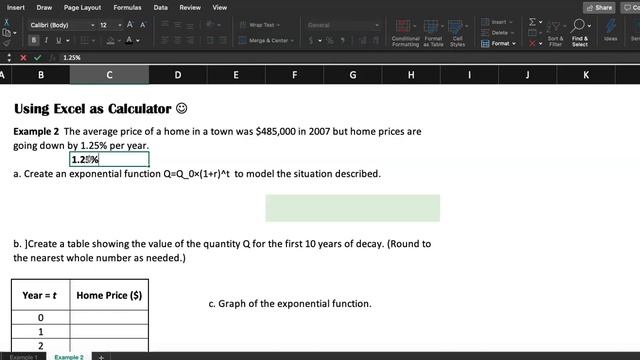Open the View ribbon tab
Screen dimensions: 640x360
(x=219, y=7)
